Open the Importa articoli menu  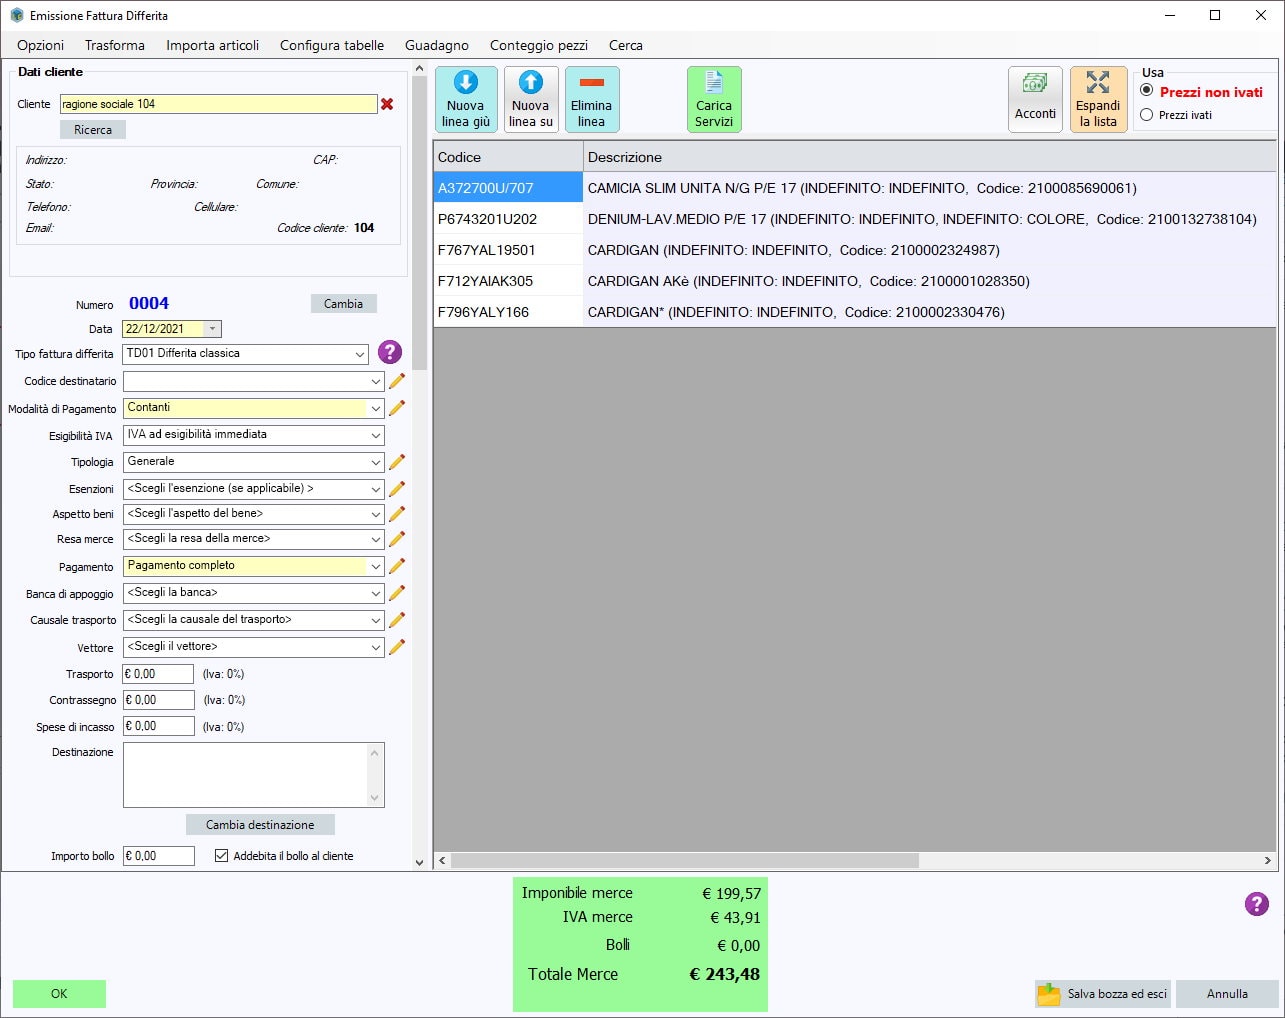(213, 45)
